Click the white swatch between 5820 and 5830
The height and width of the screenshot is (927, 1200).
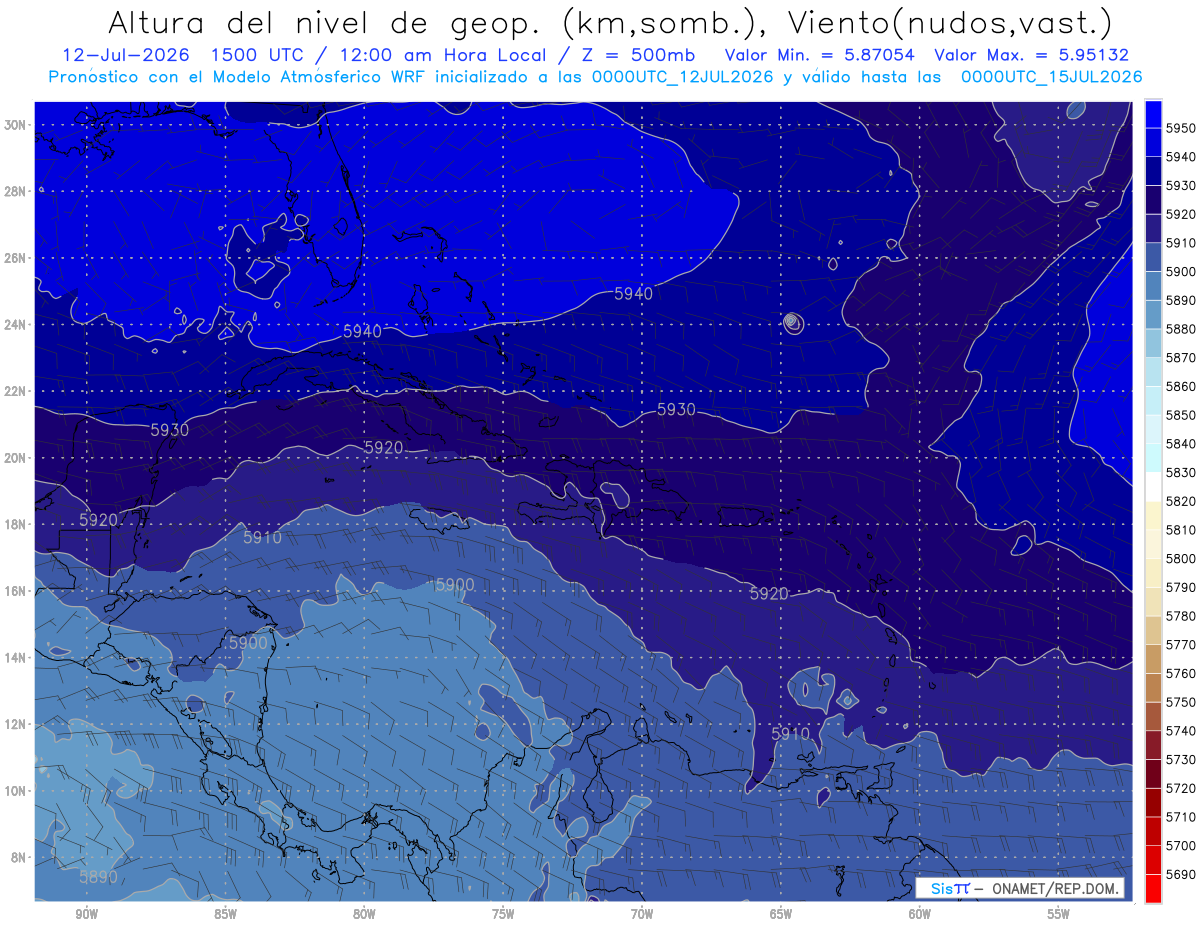click(x=1153, y=487)
